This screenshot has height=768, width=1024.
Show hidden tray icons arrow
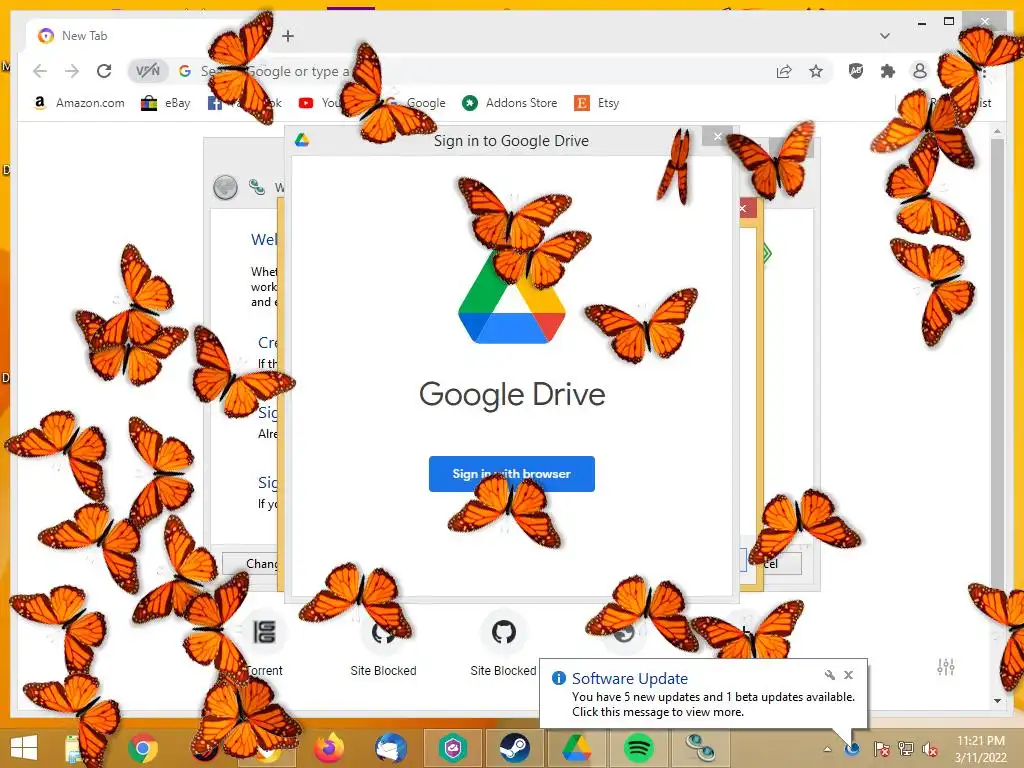pyautogui.click(x=827, y=749)
